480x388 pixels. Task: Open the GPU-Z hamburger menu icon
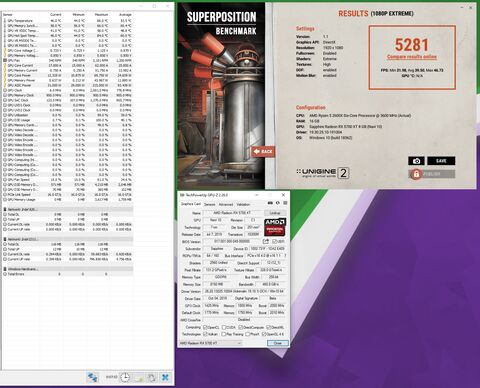pyautogui.click(x=285, y=203)
